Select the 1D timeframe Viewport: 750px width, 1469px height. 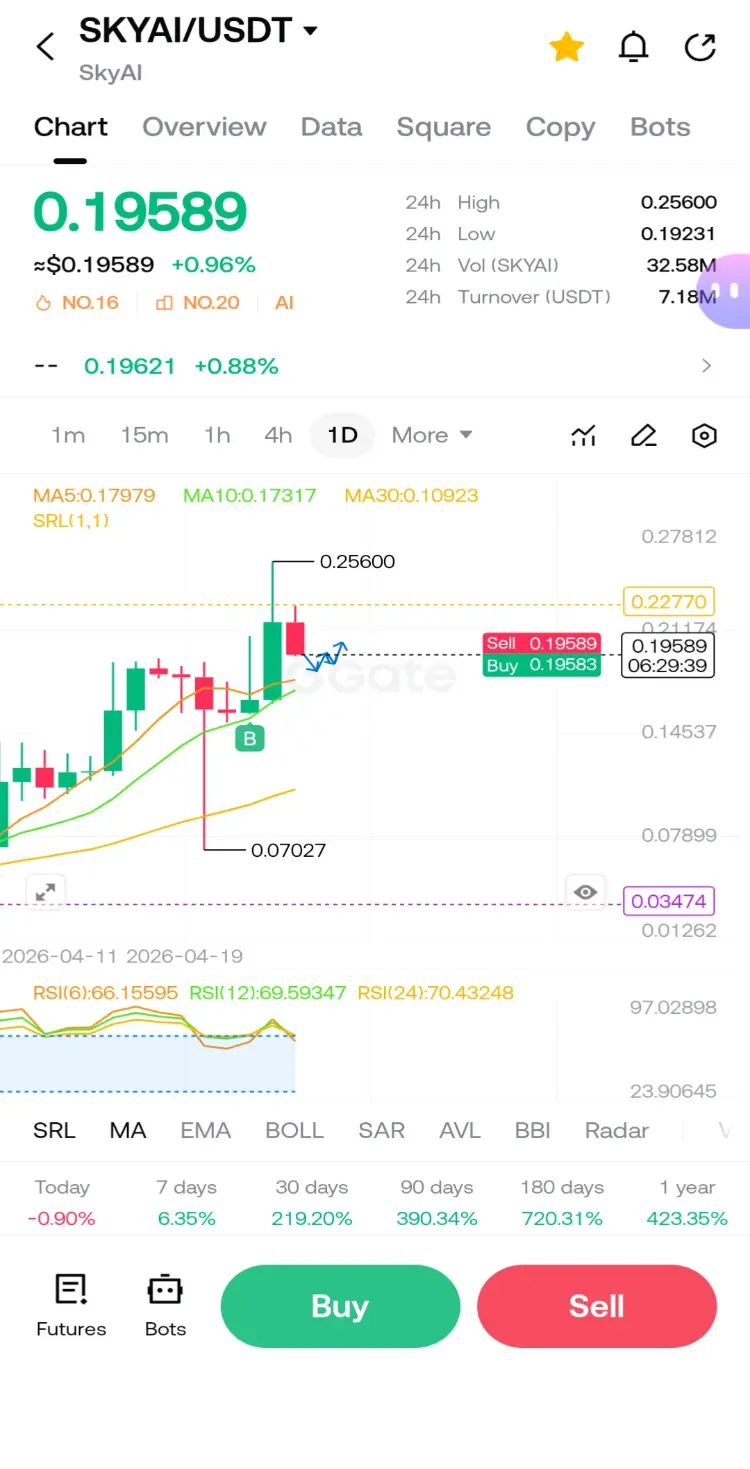[x=342, y=435]
